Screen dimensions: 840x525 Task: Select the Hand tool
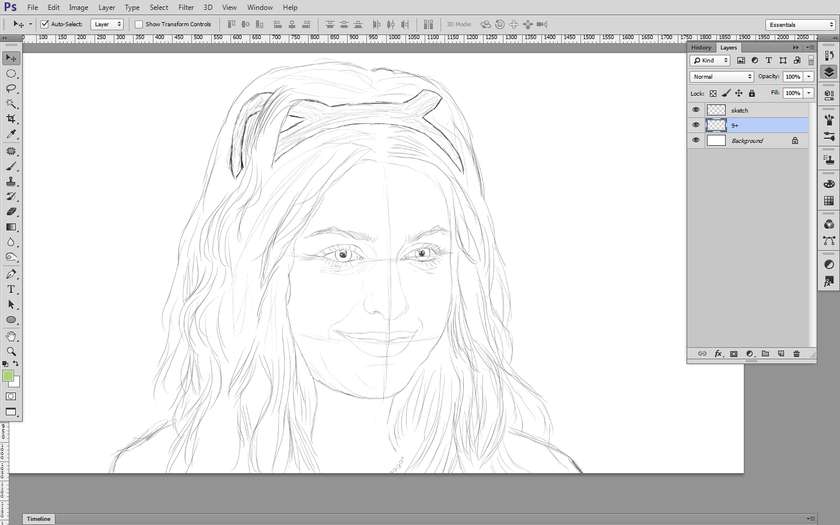(x=11, y=336)
